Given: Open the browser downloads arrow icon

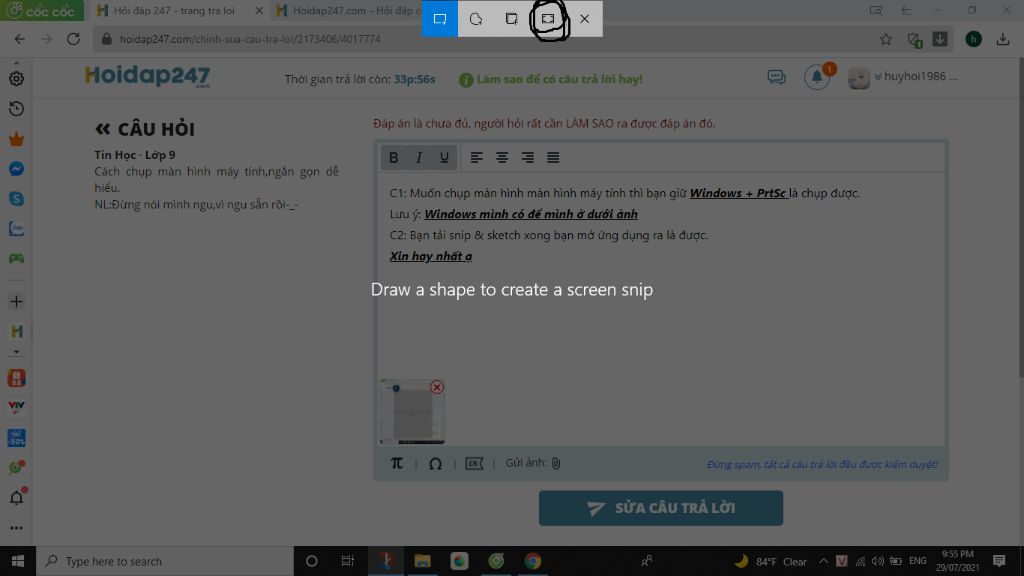Looking at the screenshot, I should [x=1002, y=39].
